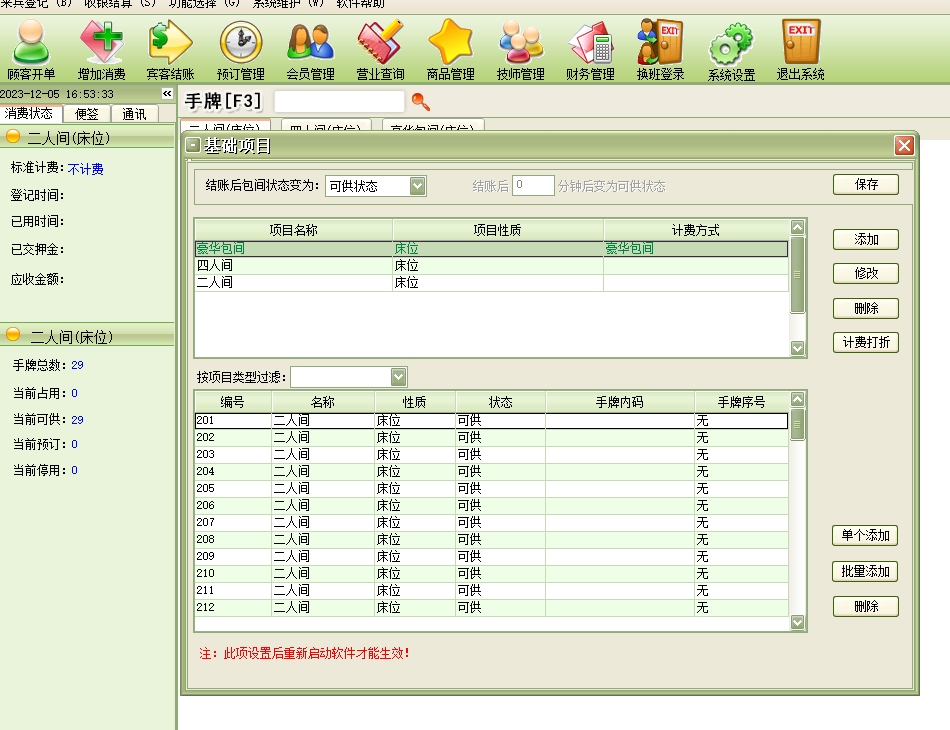The image size is (950, 730).
Task: Collapse the left sidebar with double-arrow button
Action: [167, 94]
